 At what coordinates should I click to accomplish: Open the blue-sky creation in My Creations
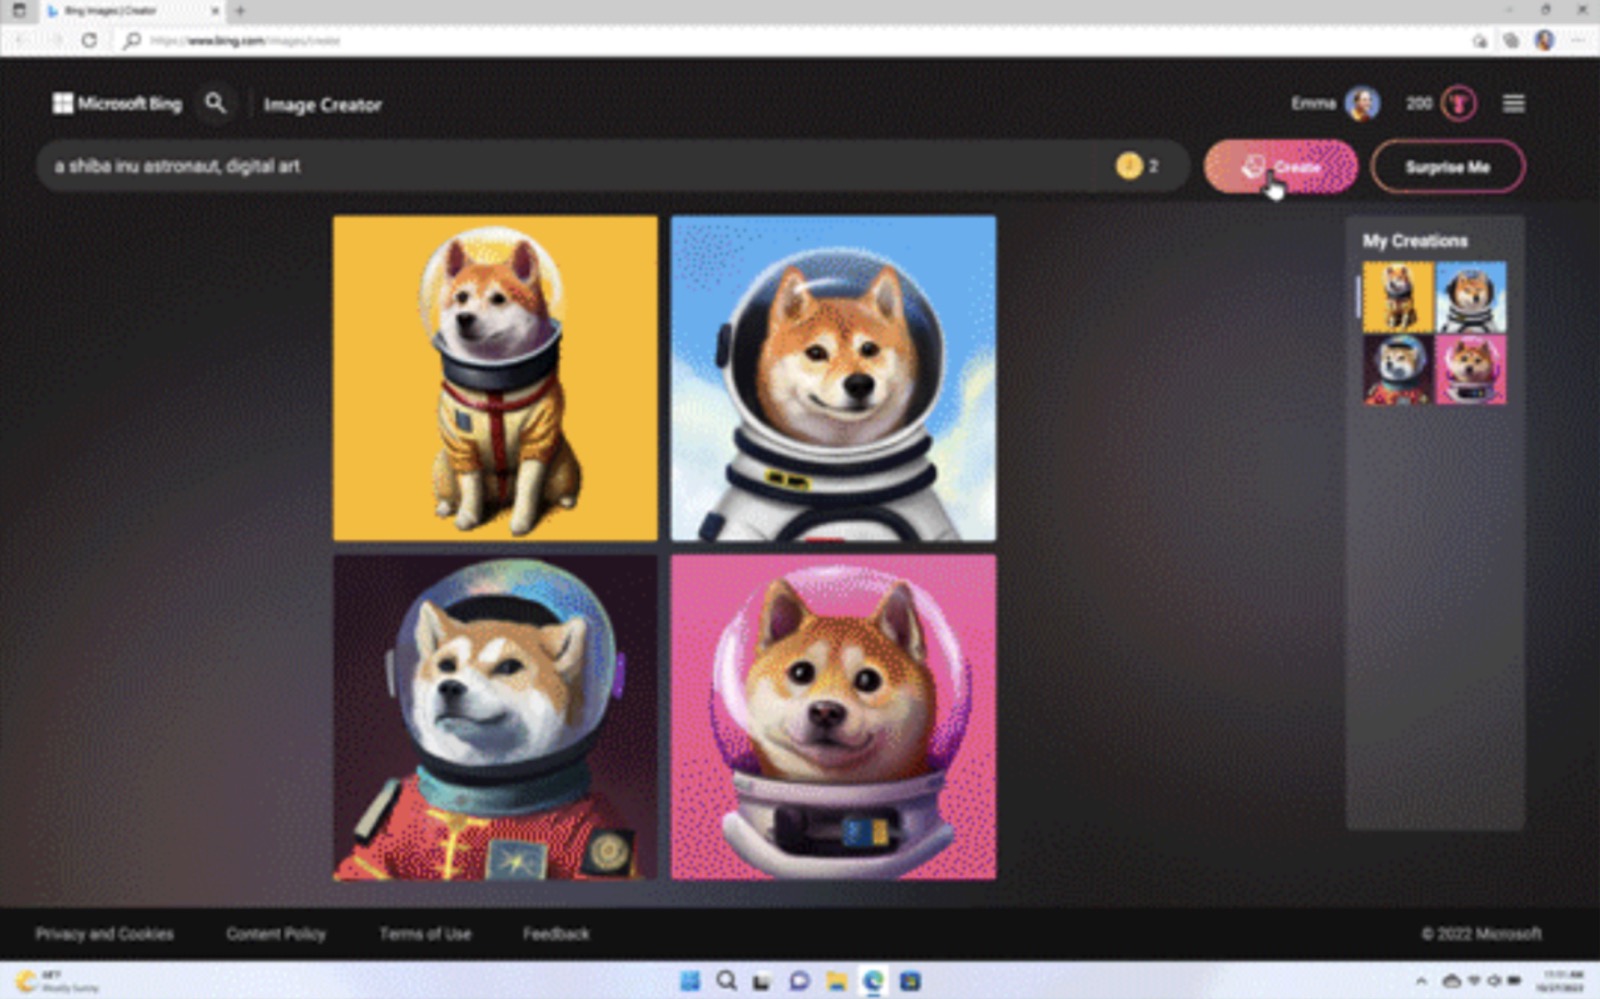1471,297
